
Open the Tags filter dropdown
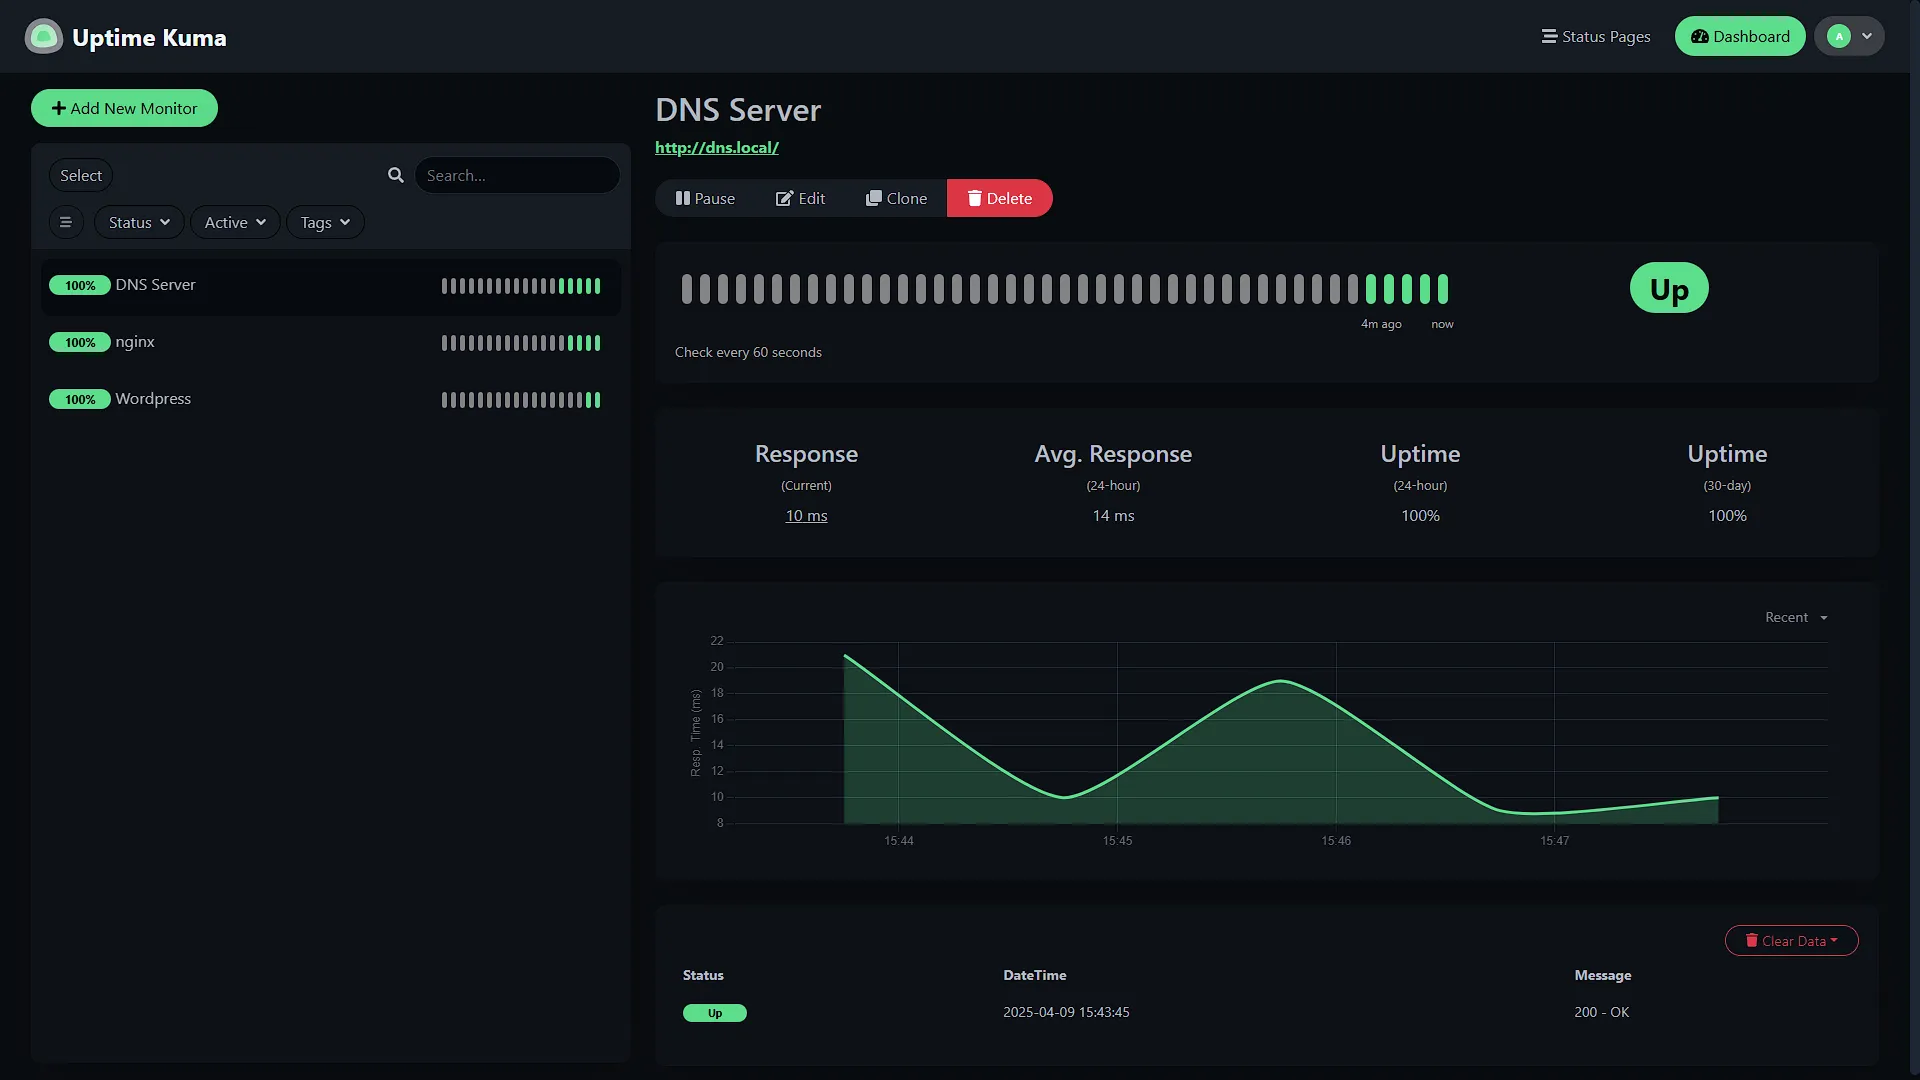pos(325,222)
